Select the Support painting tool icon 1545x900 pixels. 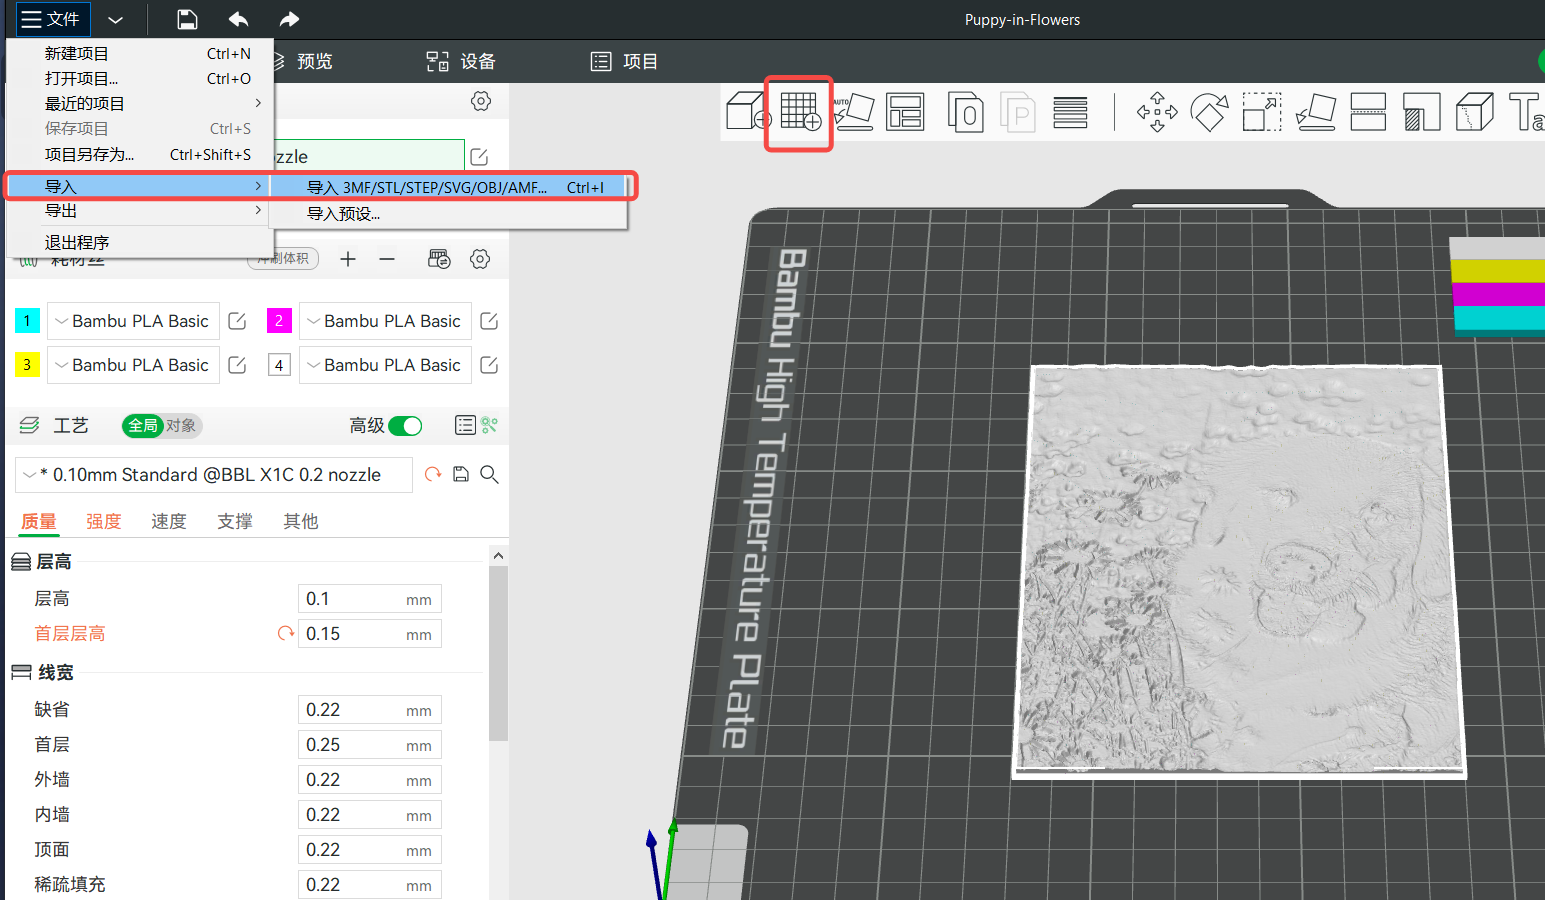pyautogui.click(x=1421, y=111)
